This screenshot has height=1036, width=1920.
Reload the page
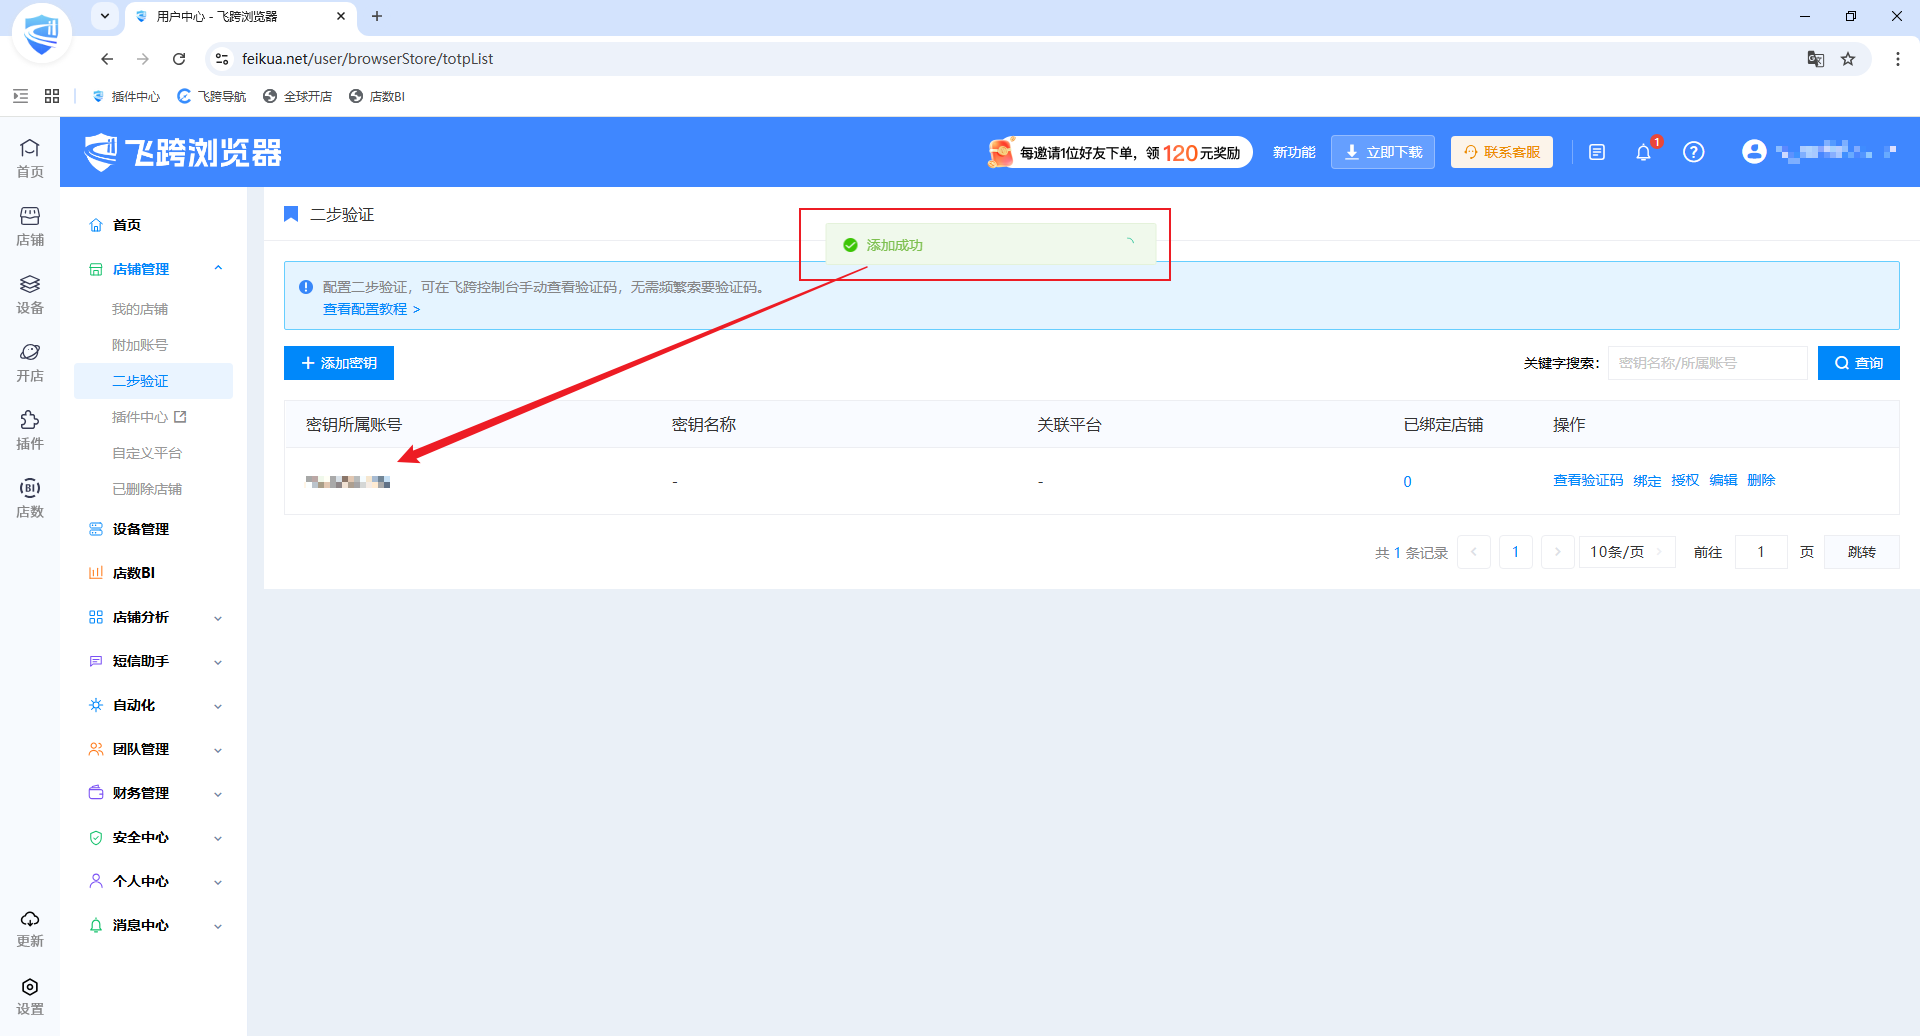pos(179,59)
